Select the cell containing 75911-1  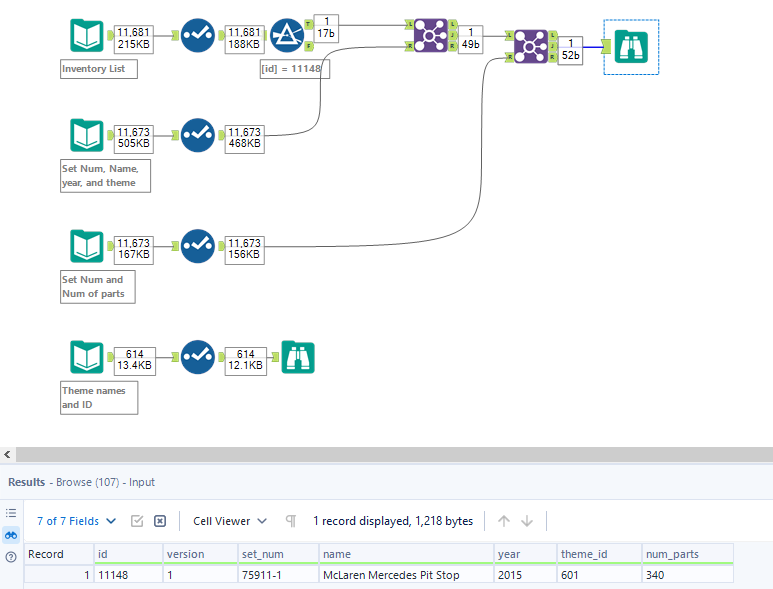(278, 575)
